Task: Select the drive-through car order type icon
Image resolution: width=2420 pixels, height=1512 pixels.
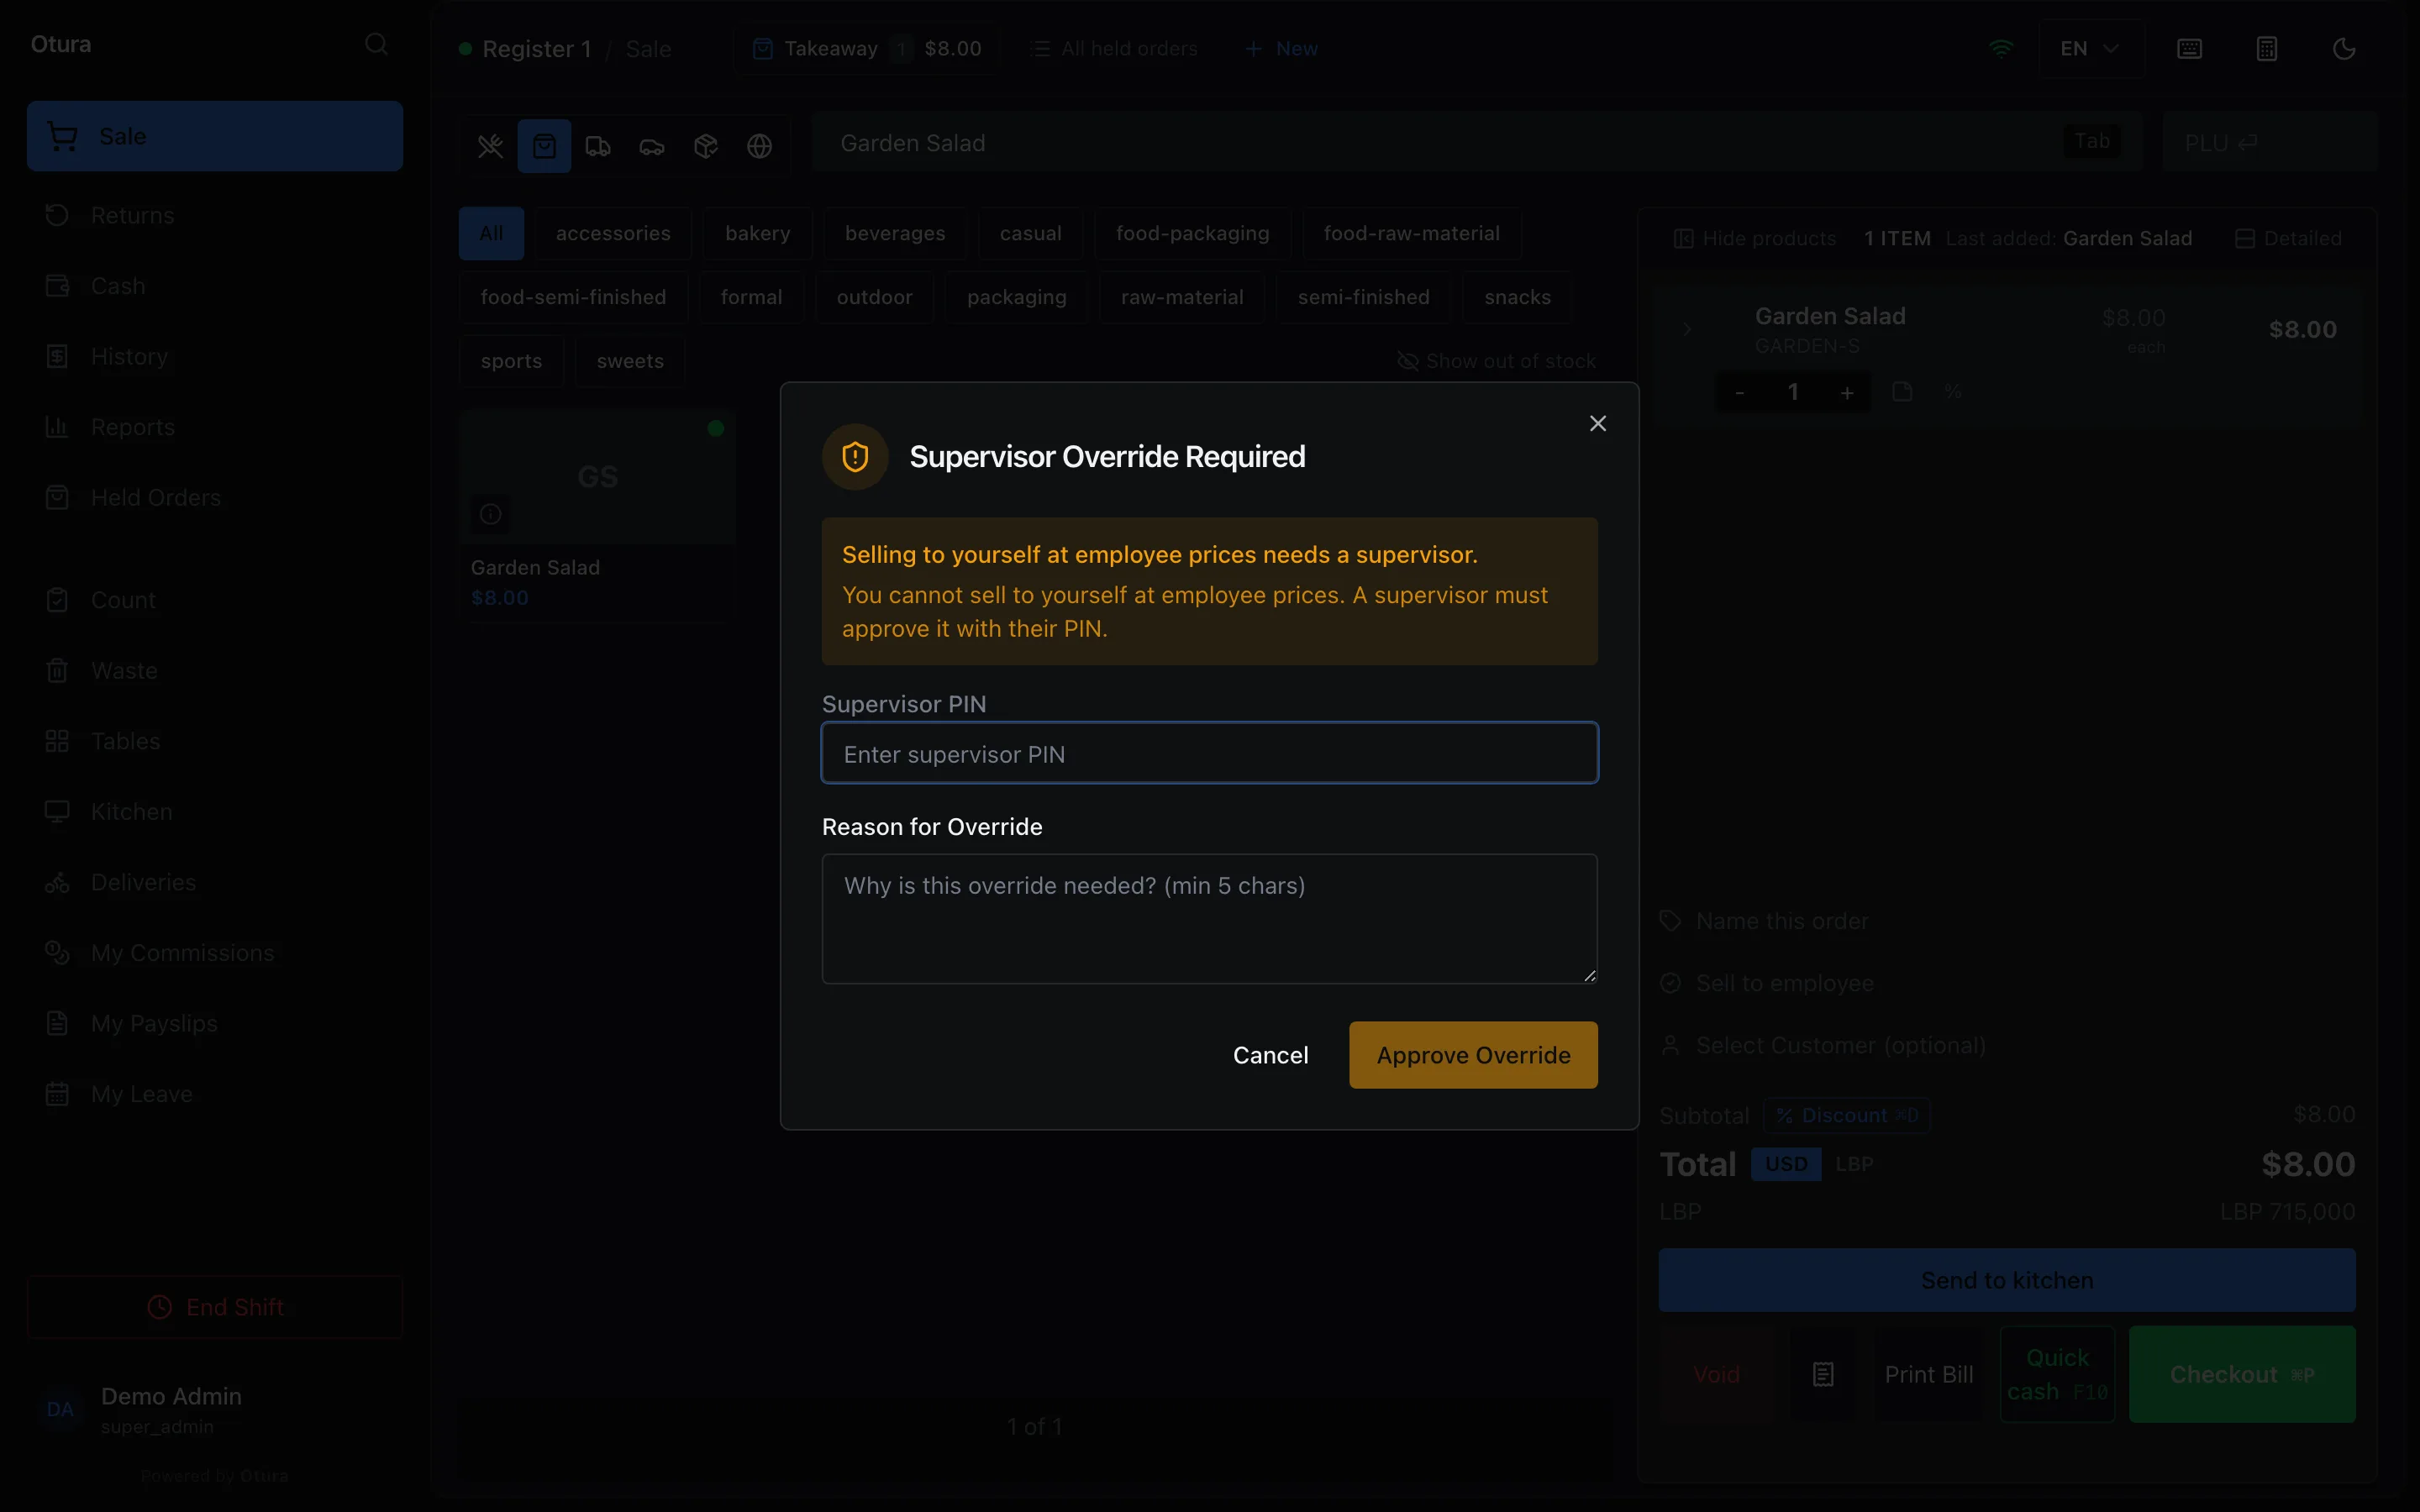Action: (652, 146)
